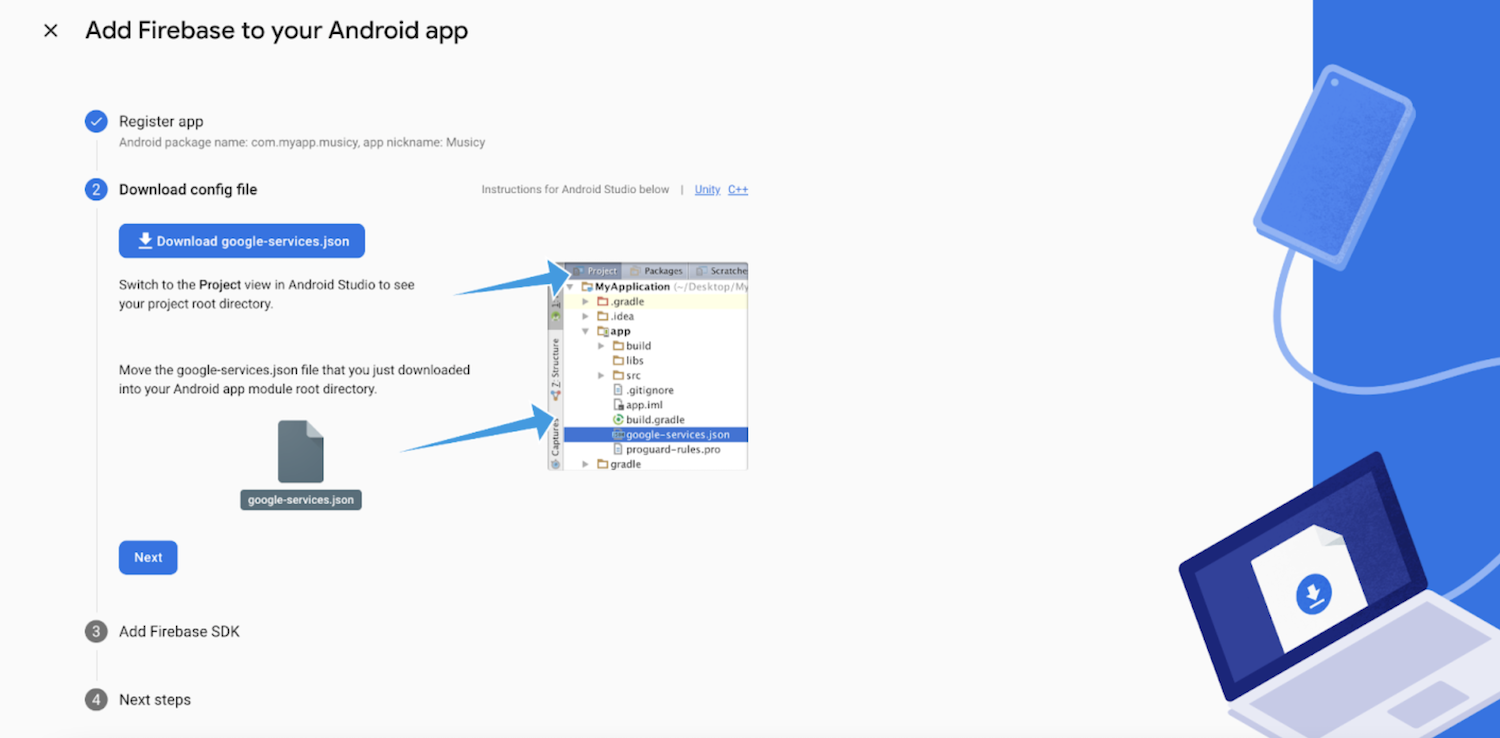Open the Add Firebase SDK step
This screenshot has width=1500, height=738.
point(179,632)
